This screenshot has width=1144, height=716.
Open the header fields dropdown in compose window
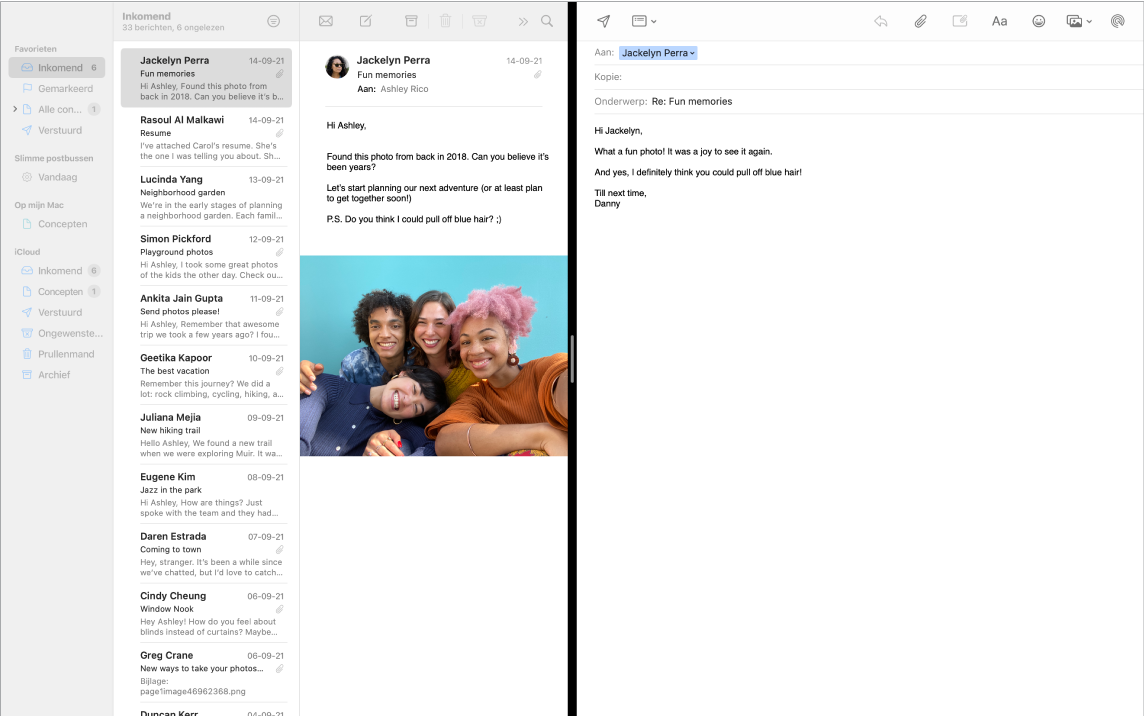(644, 20)
